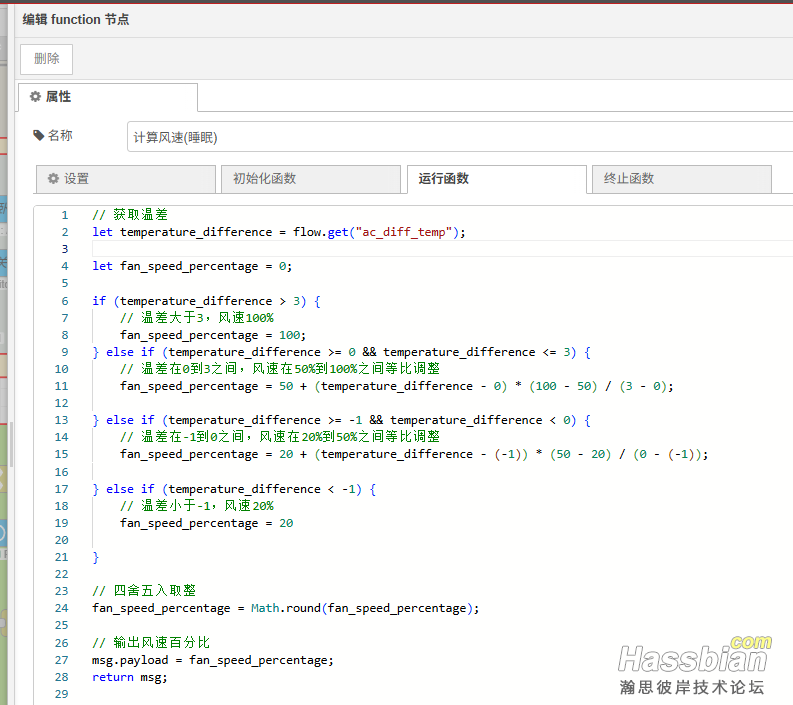This screenshot has height=705, width=793.
Task: Click 'if (temperature_difference > 3) {' on line 6
Action: tap(206, 301)
